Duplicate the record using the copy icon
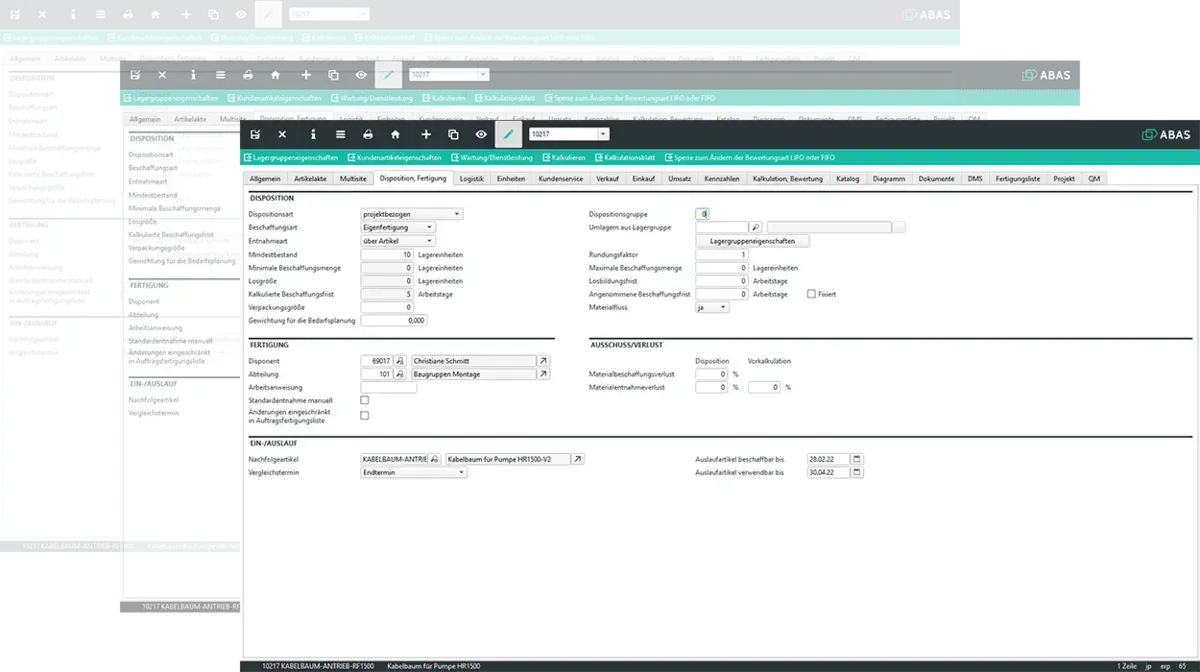The width and height of the screenshot is (1200, 672). click(x=452, y=134)
